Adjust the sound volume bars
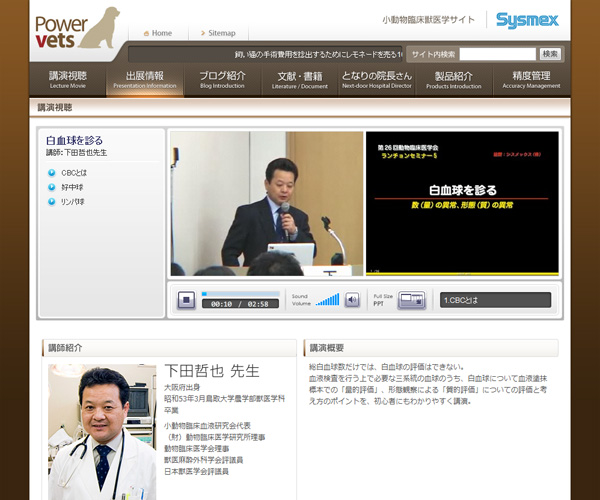The image size is (600, 500). [328, 300]
